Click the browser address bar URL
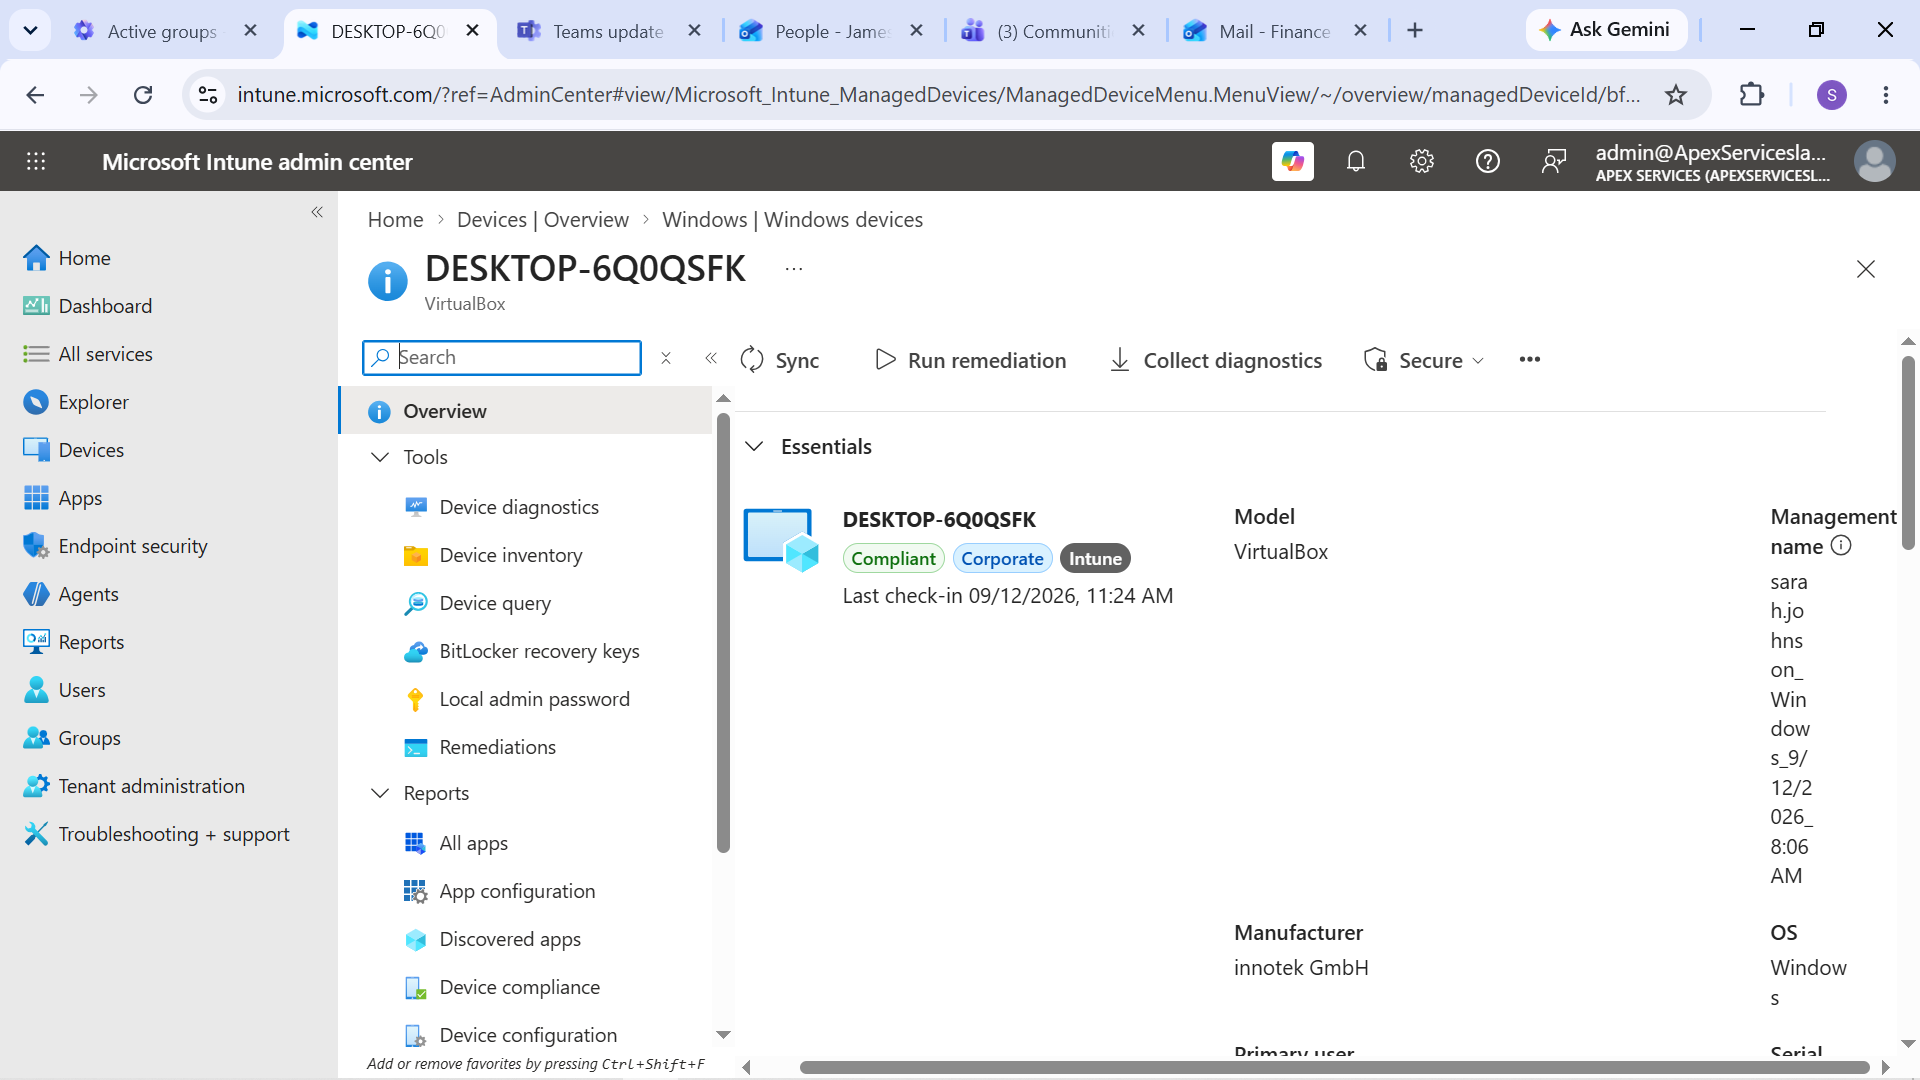 point(938,95)
